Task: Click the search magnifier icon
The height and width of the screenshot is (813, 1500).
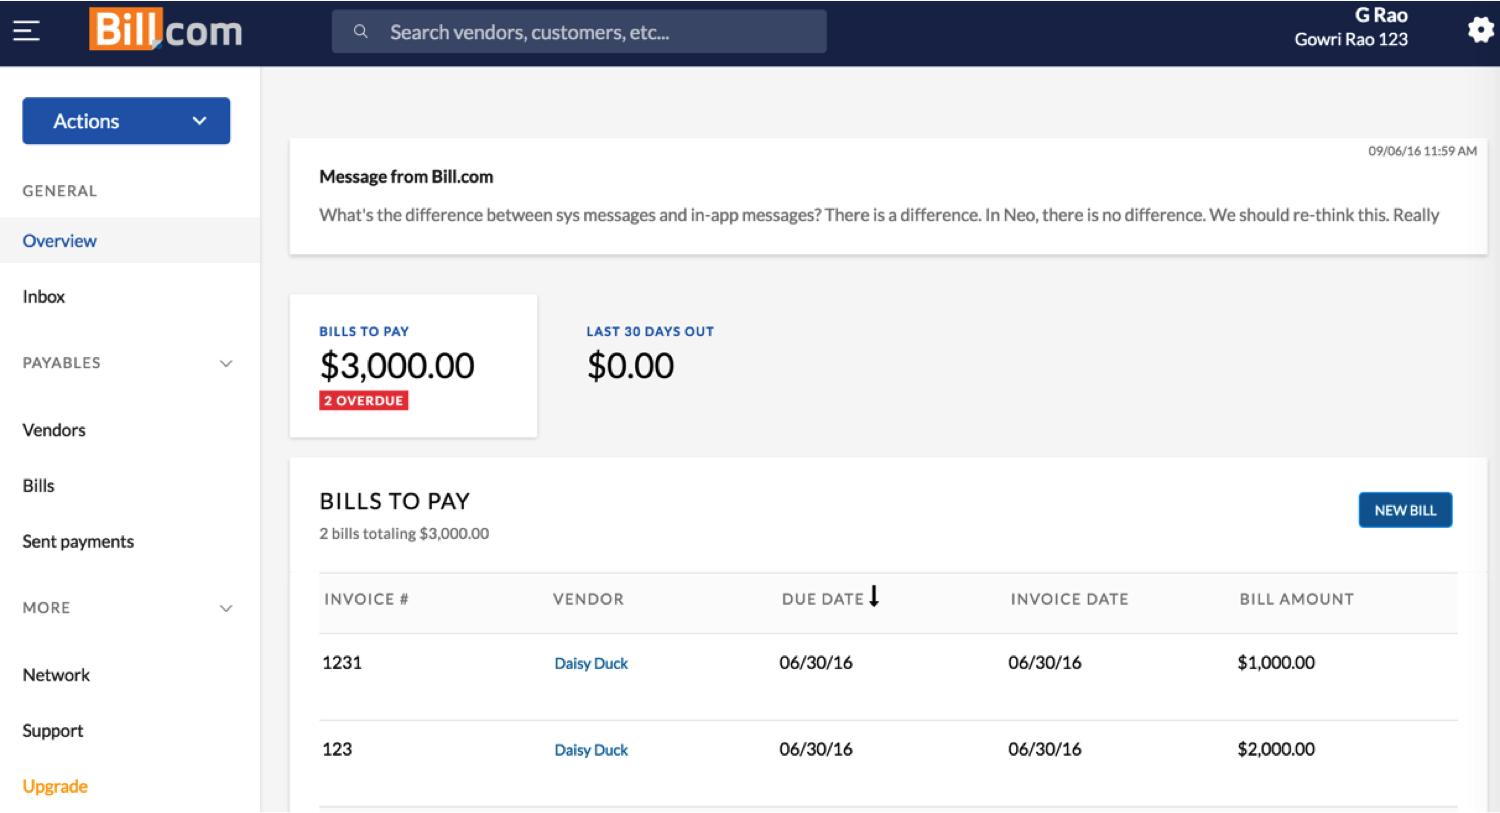Action: [361, 32]
